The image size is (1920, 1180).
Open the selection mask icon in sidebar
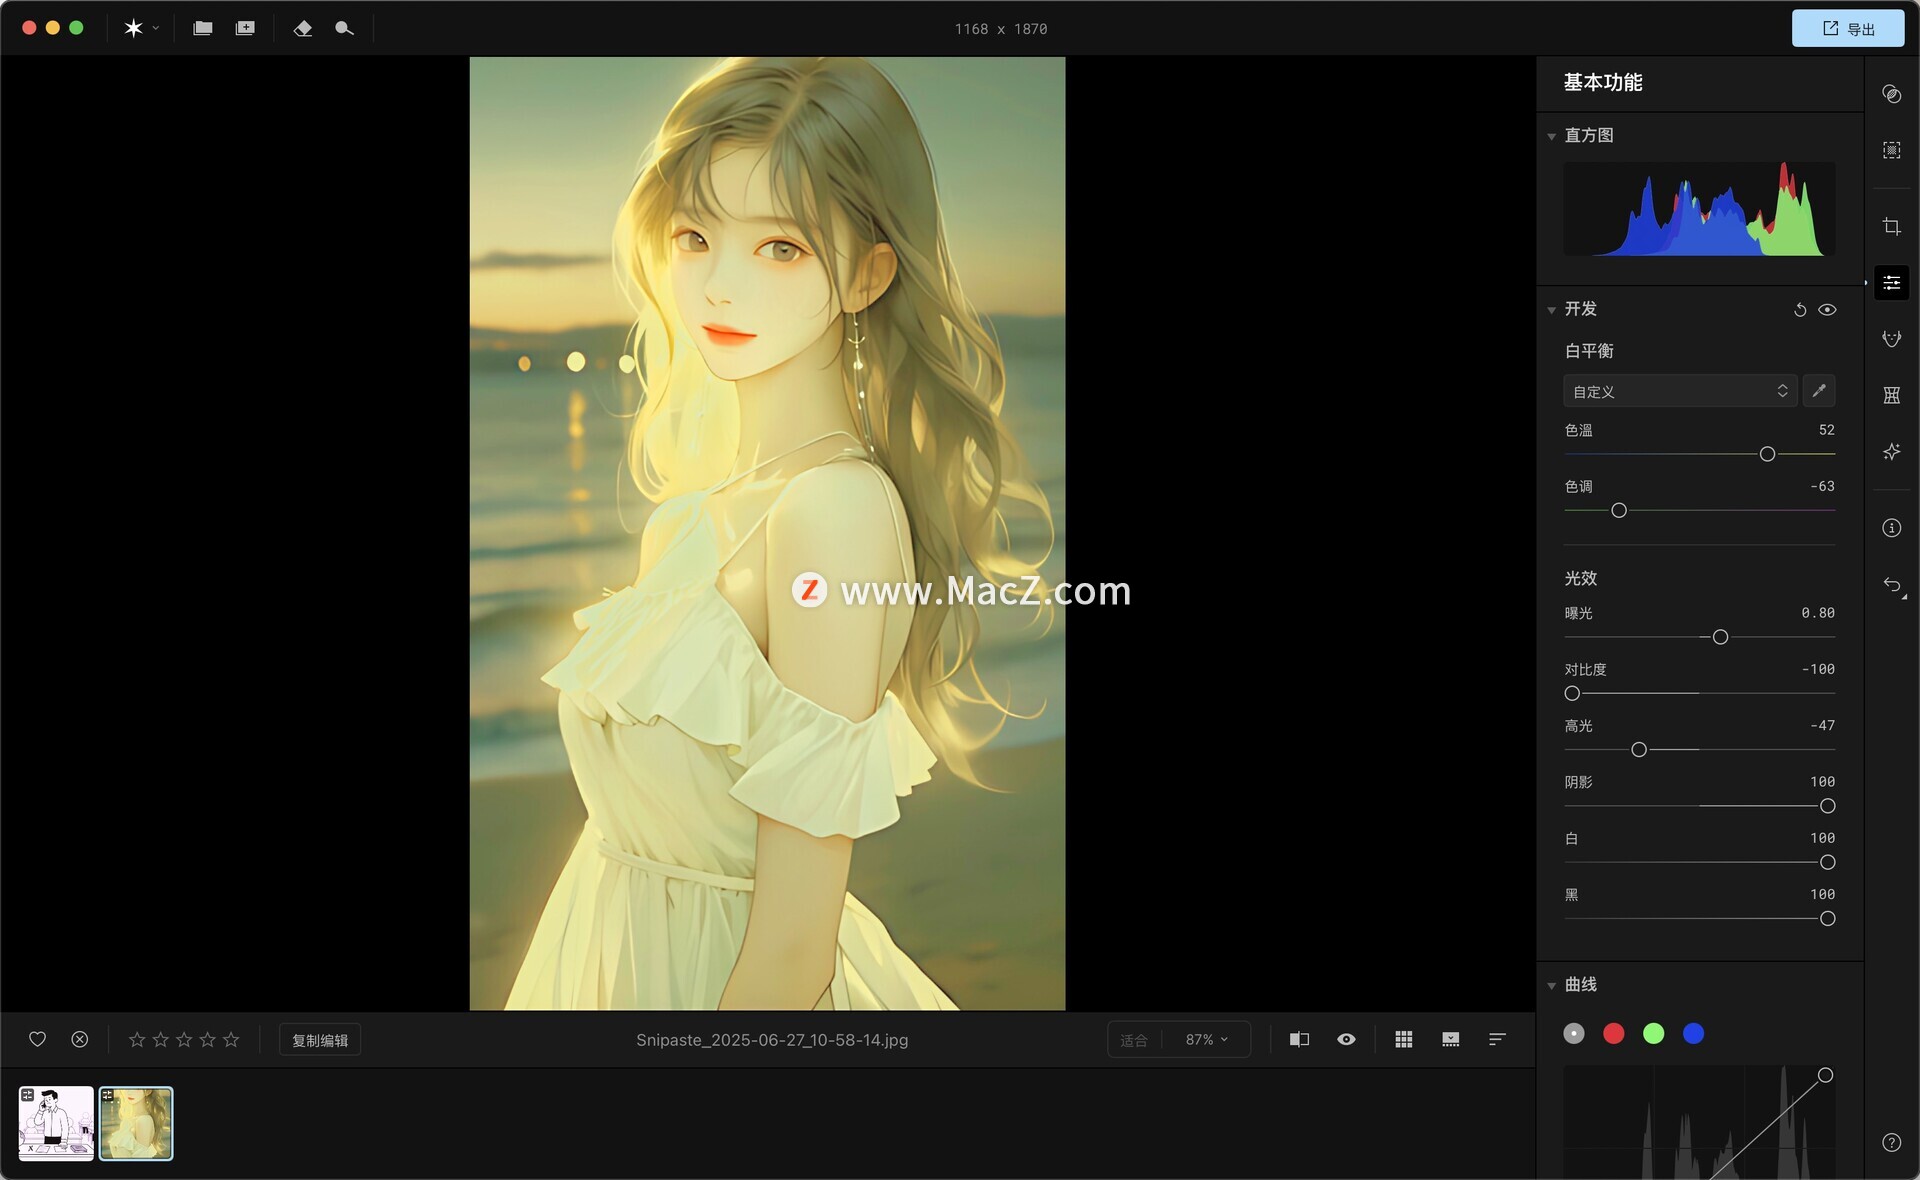1891,150
